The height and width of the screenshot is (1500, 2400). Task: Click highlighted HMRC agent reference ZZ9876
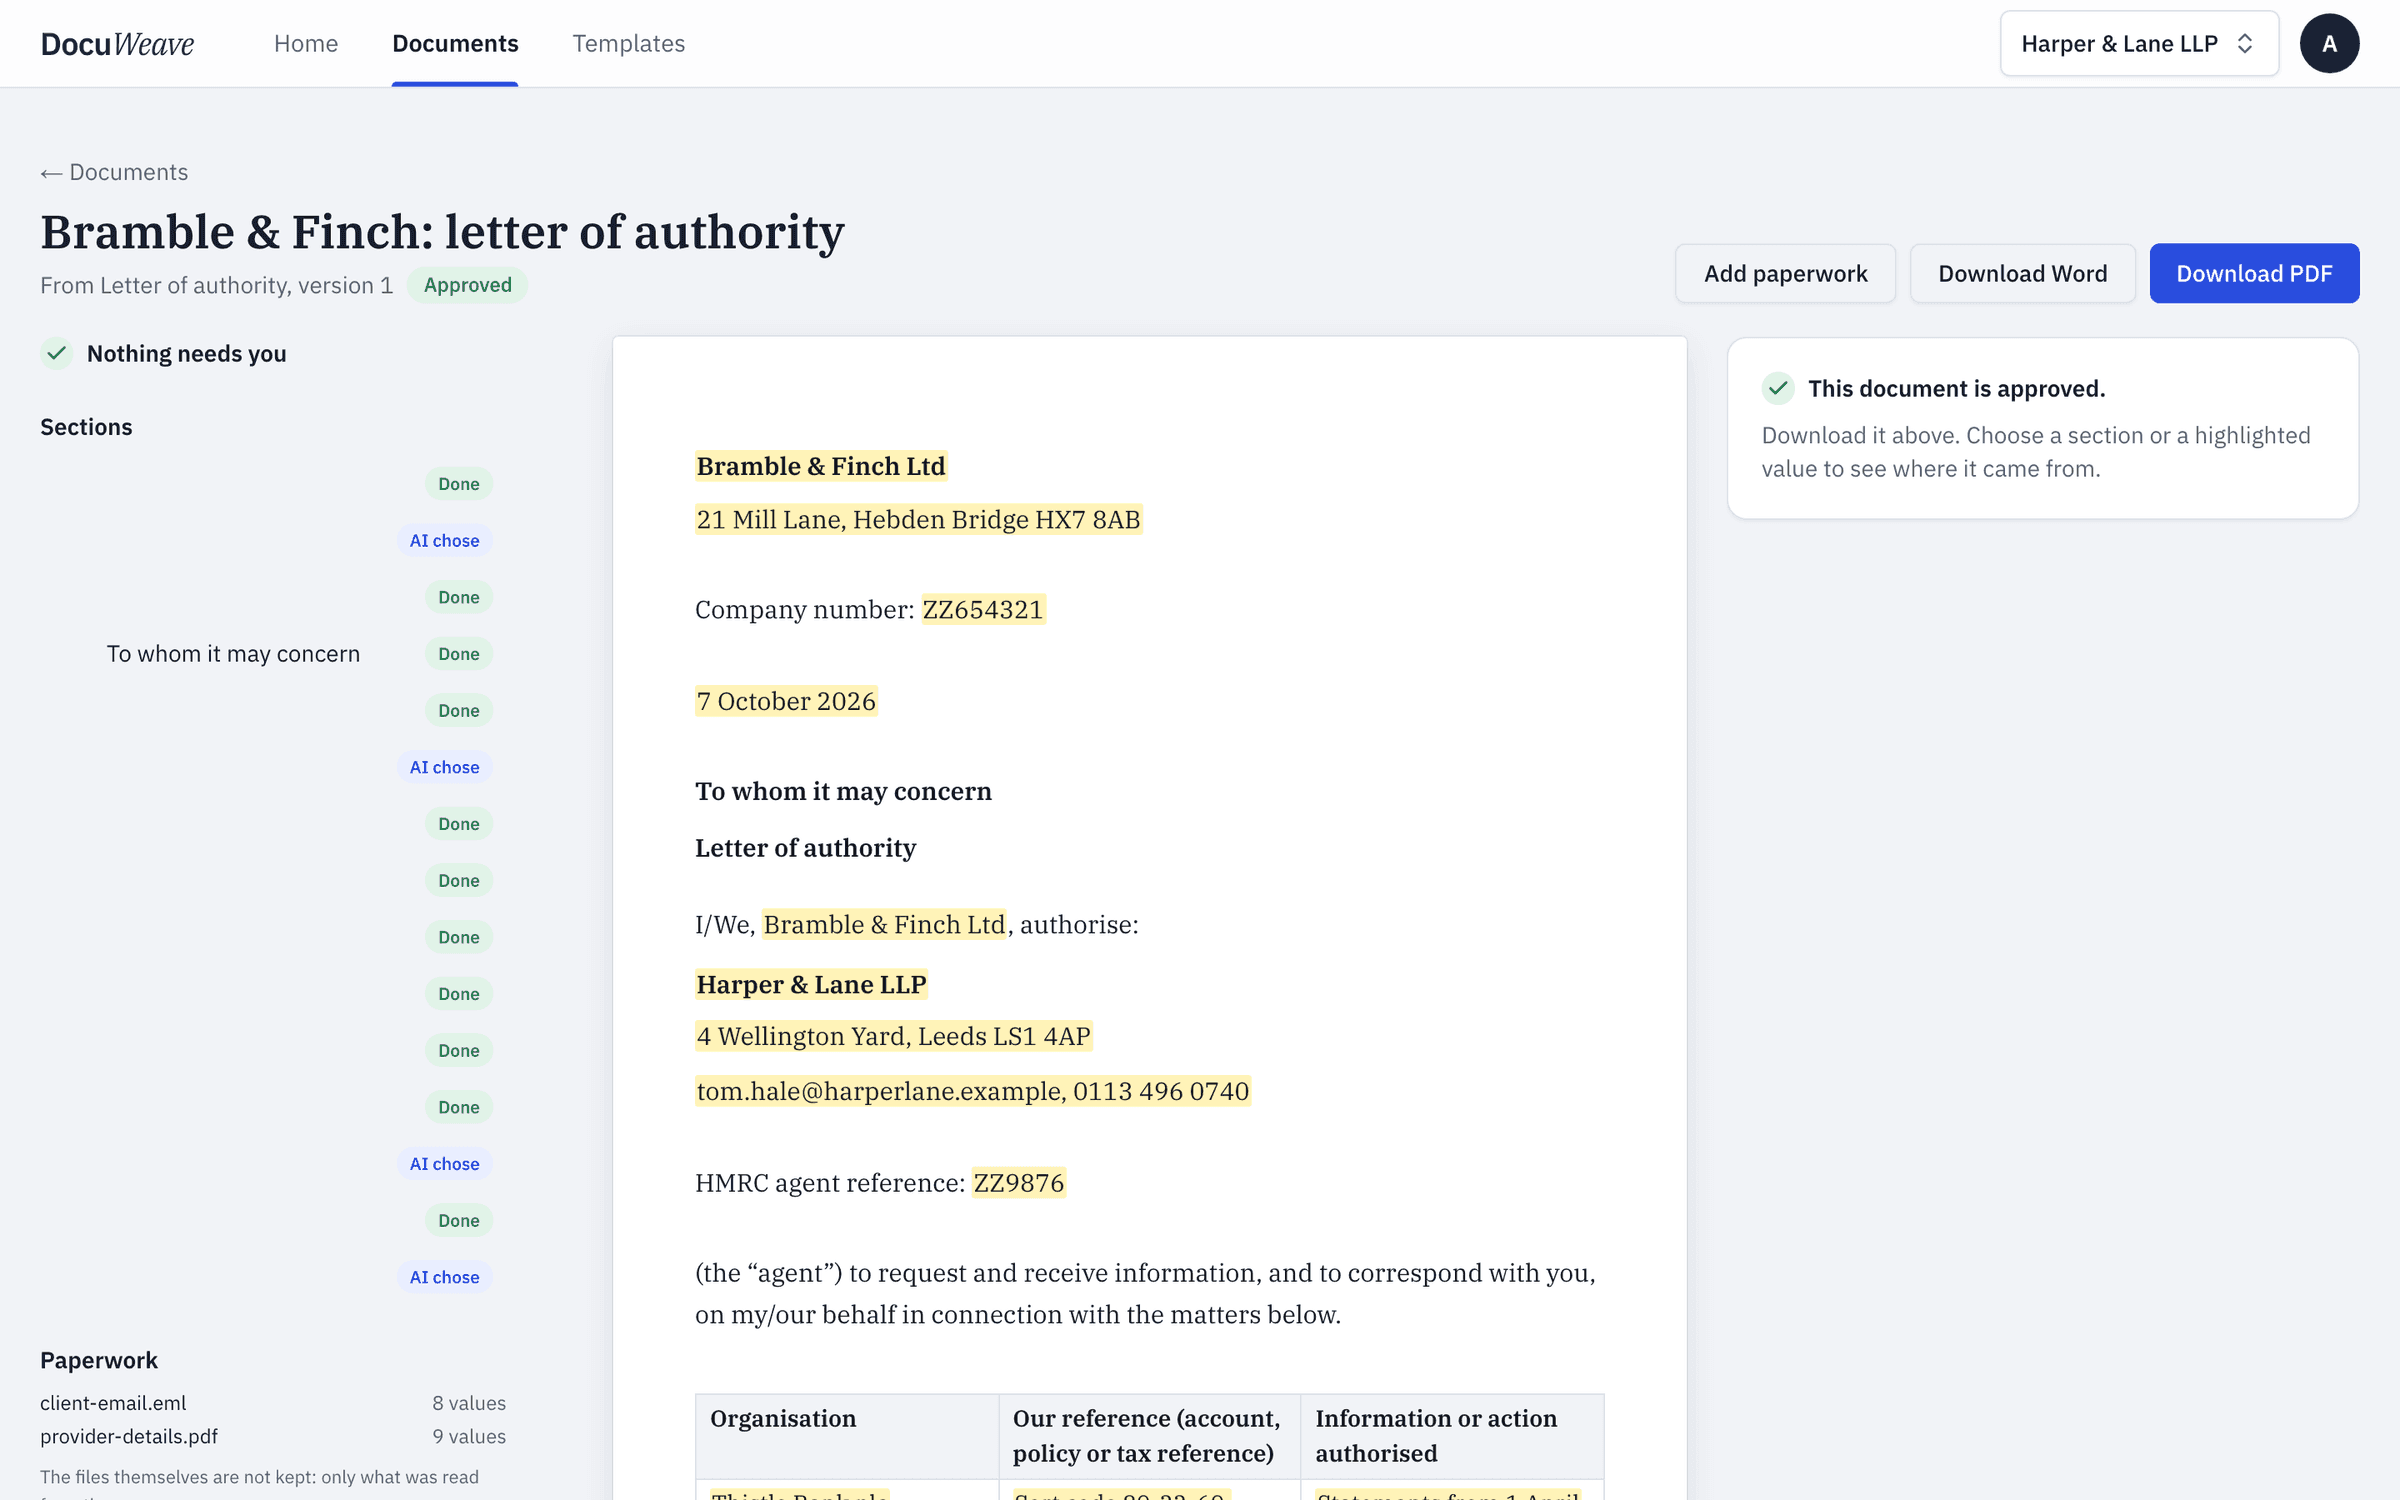[1018, 1182]
